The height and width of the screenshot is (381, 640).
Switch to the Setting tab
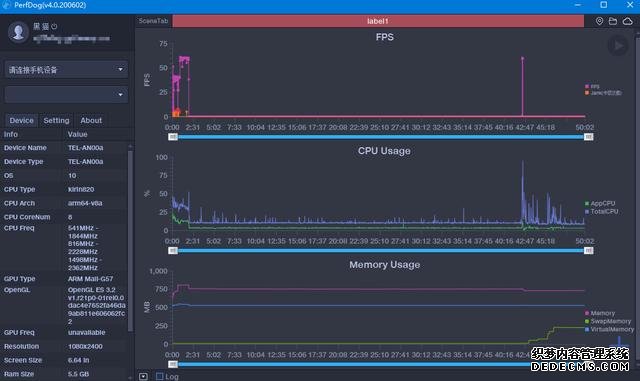pos(56,120)
